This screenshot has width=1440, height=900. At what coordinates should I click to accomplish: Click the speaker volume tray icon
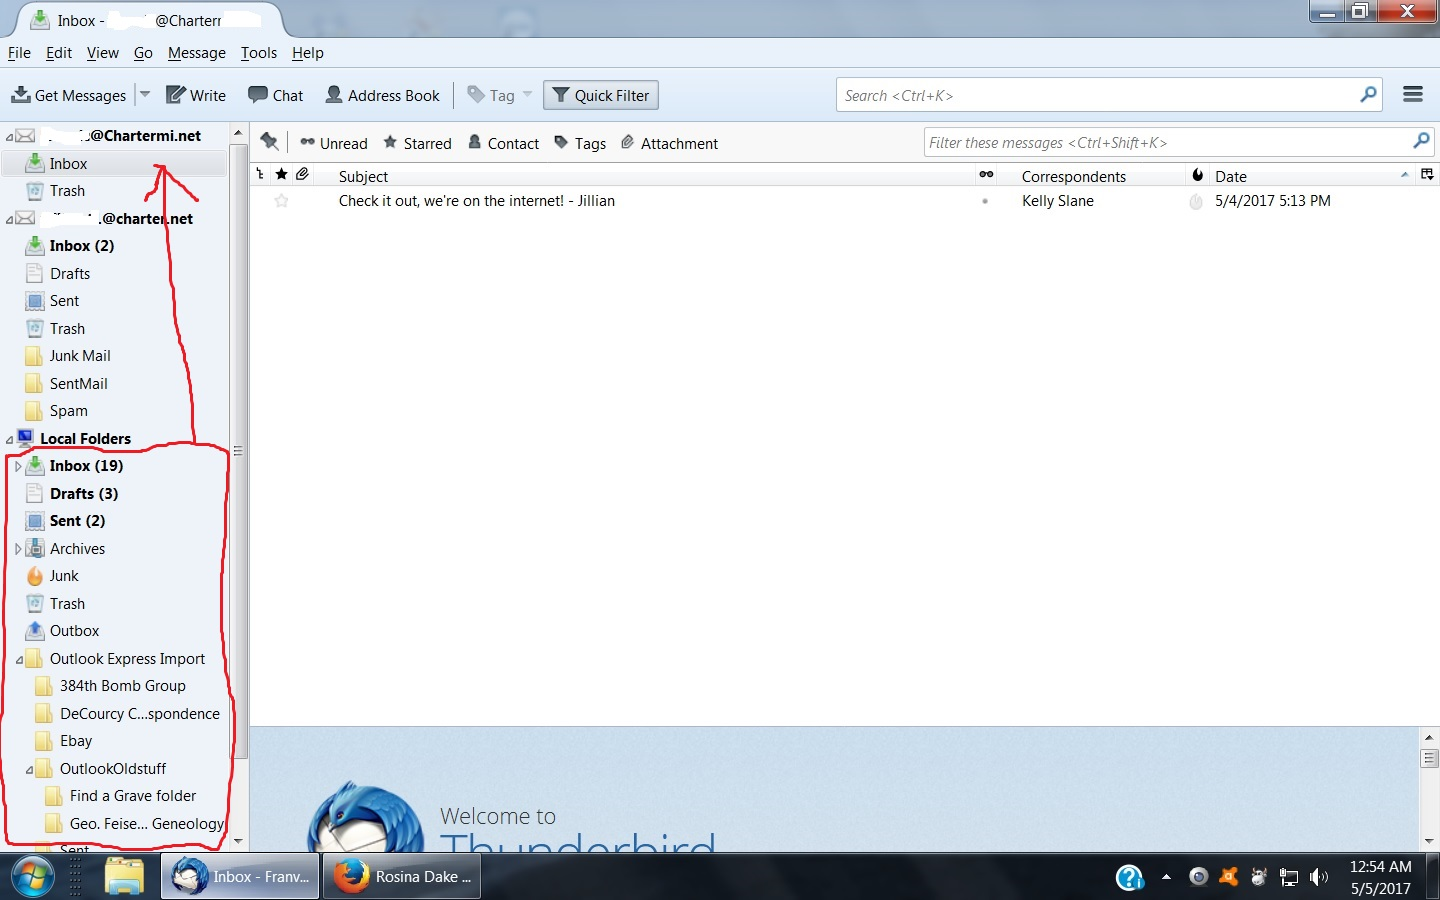(x=1319, y=877)
